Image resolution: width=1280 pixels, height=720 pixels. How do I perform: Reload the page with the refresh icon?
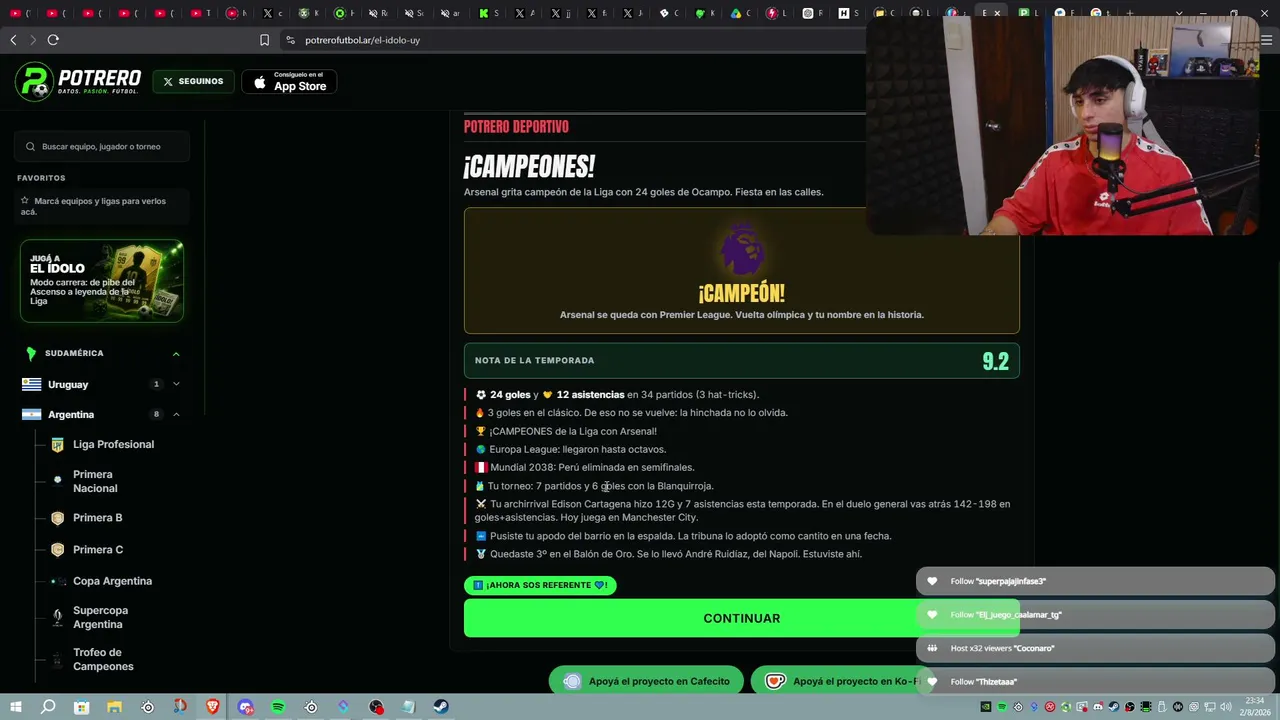[53, 40]
